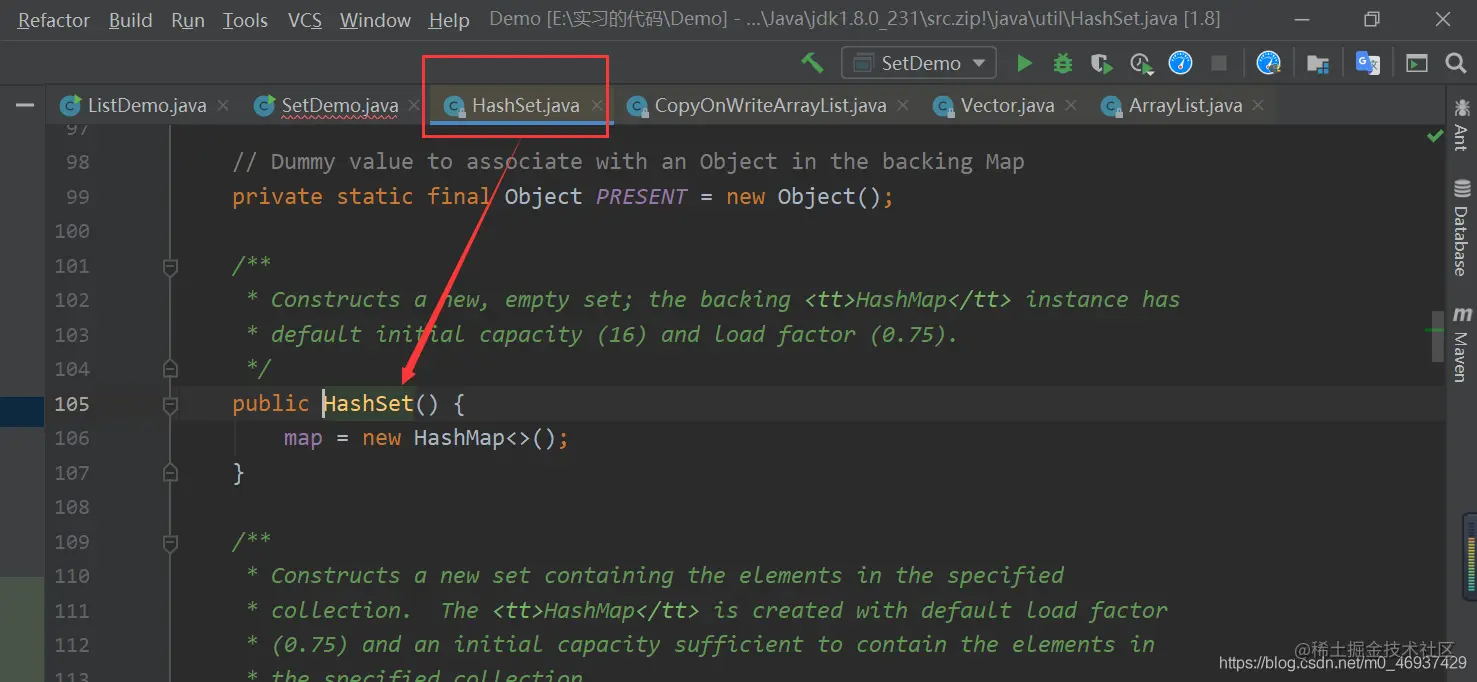Run SetDemo with the green play button

[x=1024, y=63]
